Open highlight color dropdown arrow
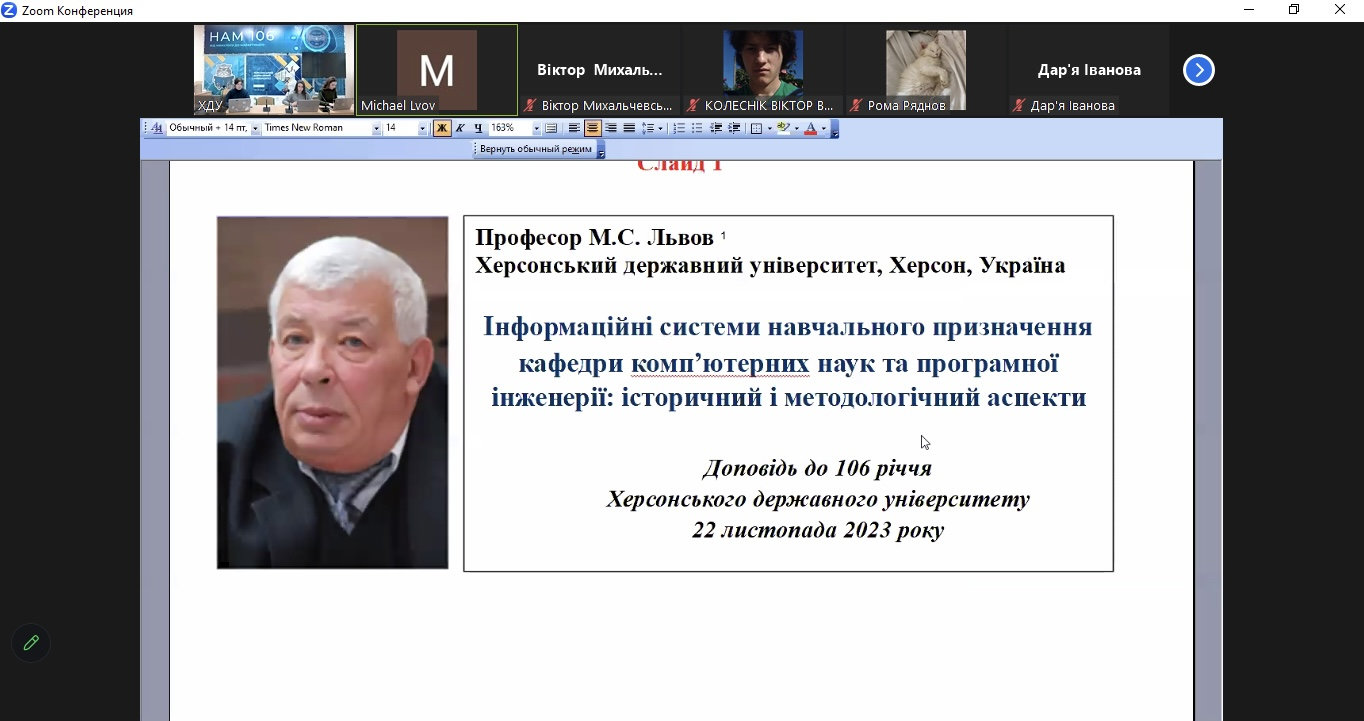This screenshot has height=721, width=1364. 796,128
